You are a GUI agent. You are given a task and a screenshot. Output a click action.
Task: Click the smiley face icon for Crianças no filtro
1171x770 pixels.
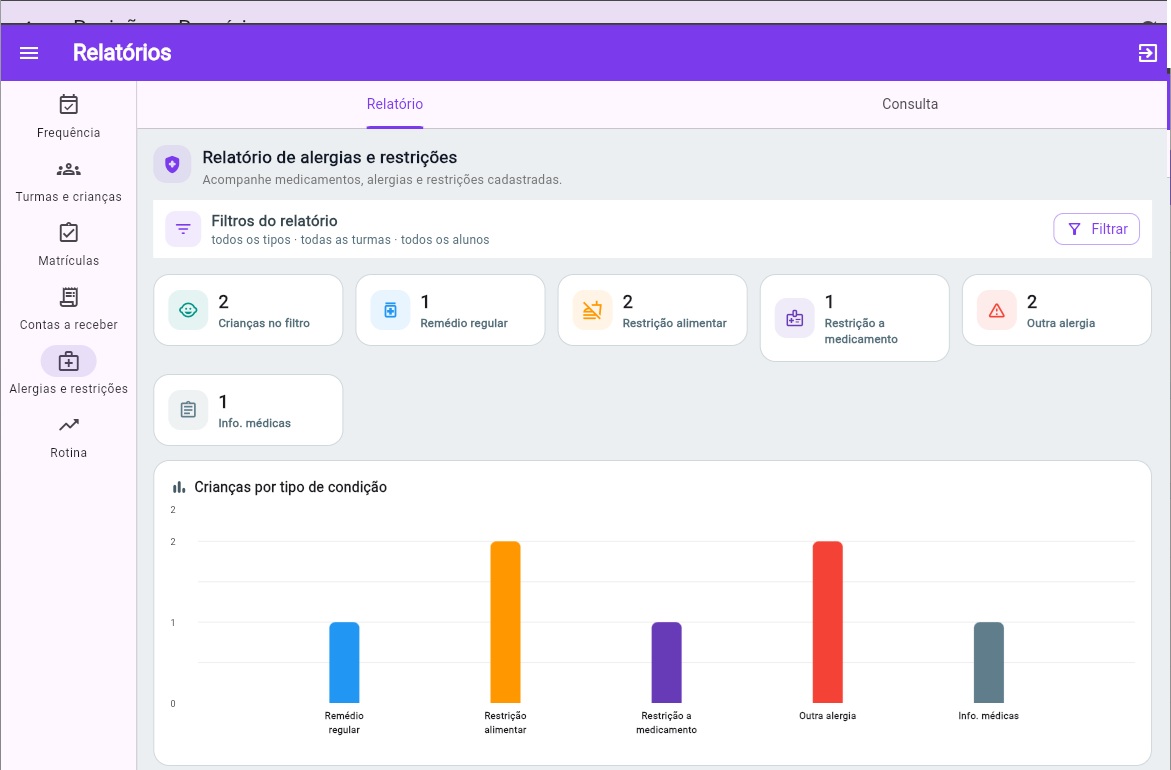tap(188, 310)
